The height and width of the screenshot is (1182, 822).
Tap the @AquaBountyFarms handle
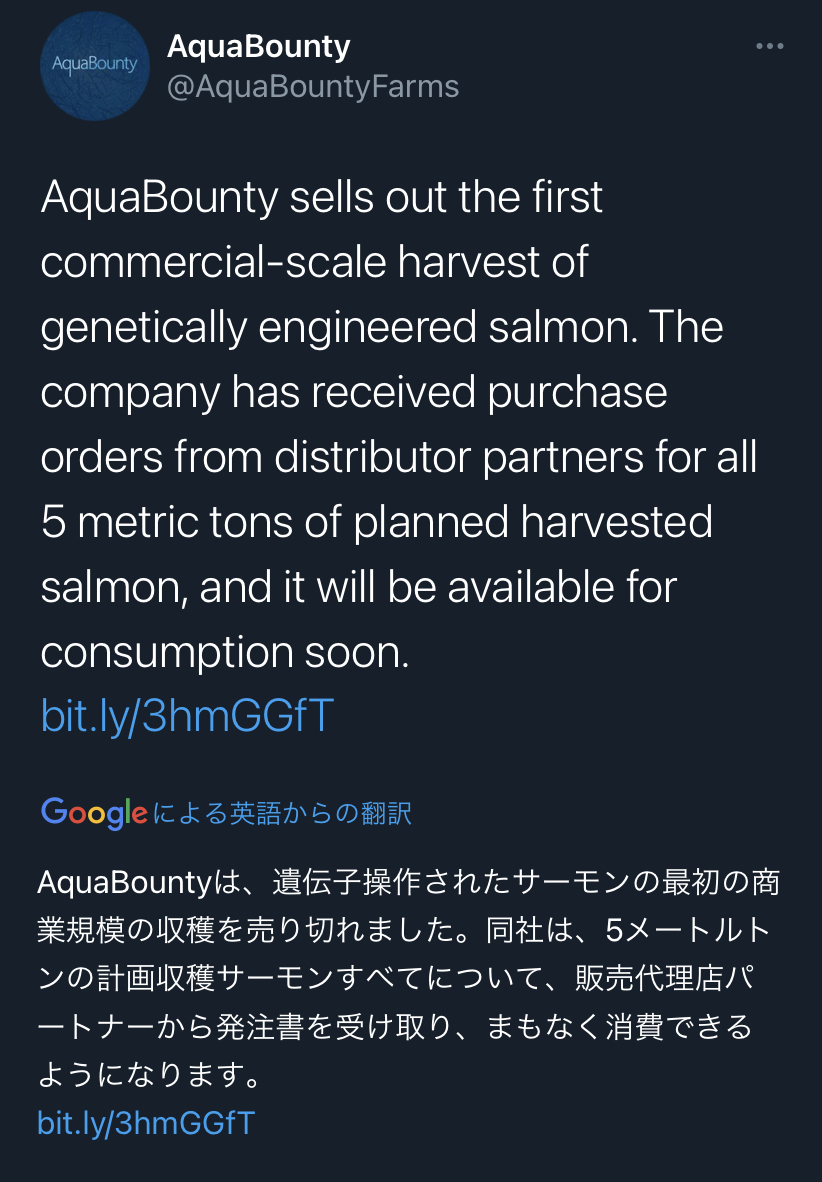(x=313, y=87)
